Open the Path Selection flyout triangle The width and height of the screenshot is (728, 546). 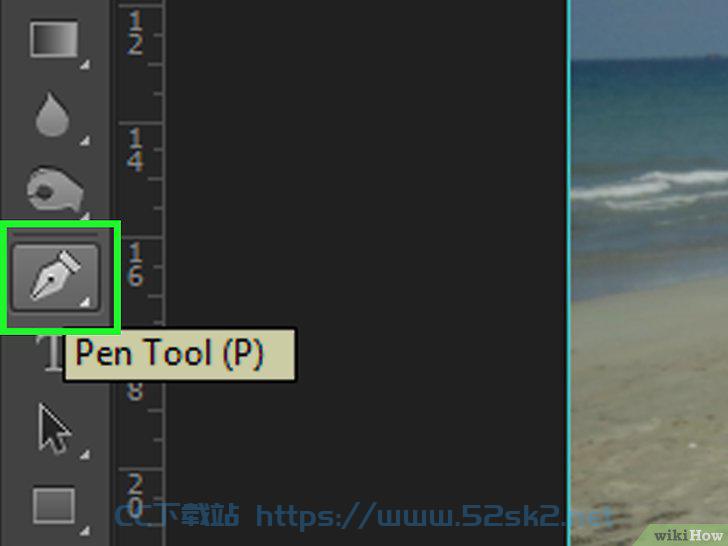click(x=84, y=455)
